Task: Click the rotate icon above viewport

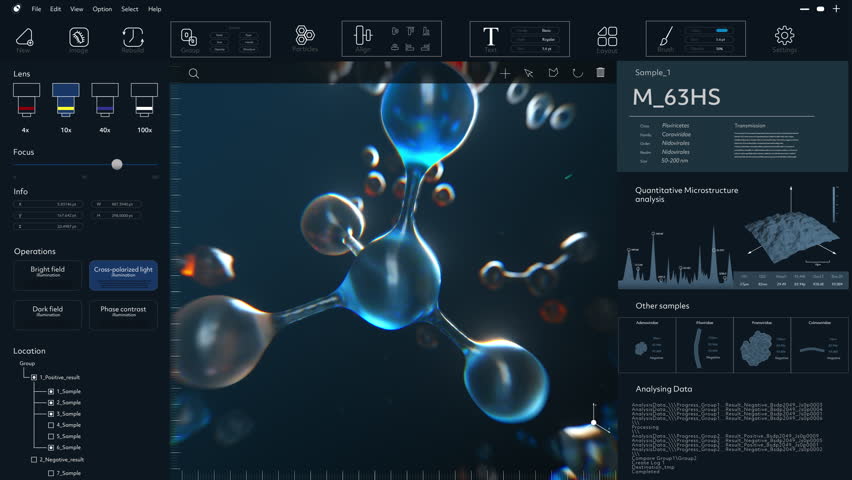Action: pyautogui.click(x=577, y=73)
